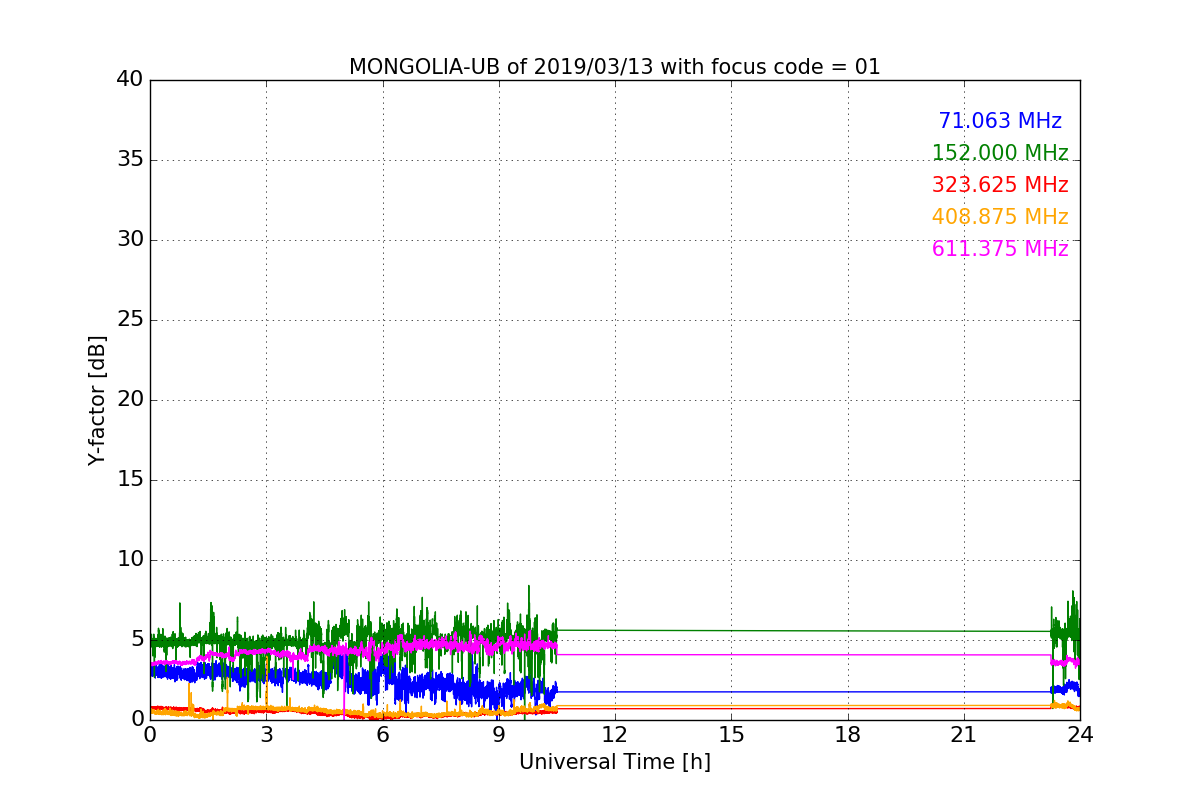Select the 71.063 MHz legend label
The width and height of the screenshot is (1200, 800).
(x=1000, y=121)
